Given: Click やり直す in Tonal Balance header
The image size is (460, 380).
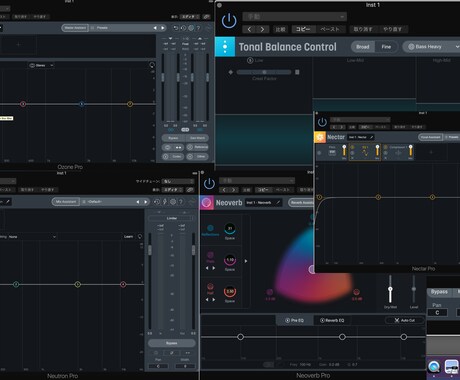Looking at the screenshot, I should click(x=392, y=29).
